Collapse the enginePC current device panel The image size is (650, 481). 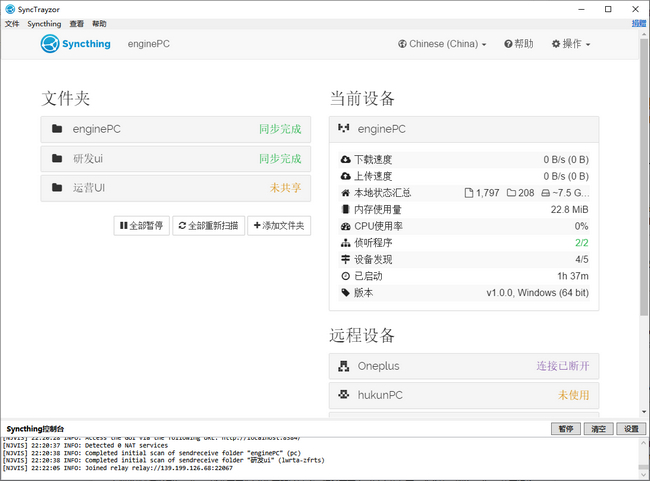(x=464, y=129)
